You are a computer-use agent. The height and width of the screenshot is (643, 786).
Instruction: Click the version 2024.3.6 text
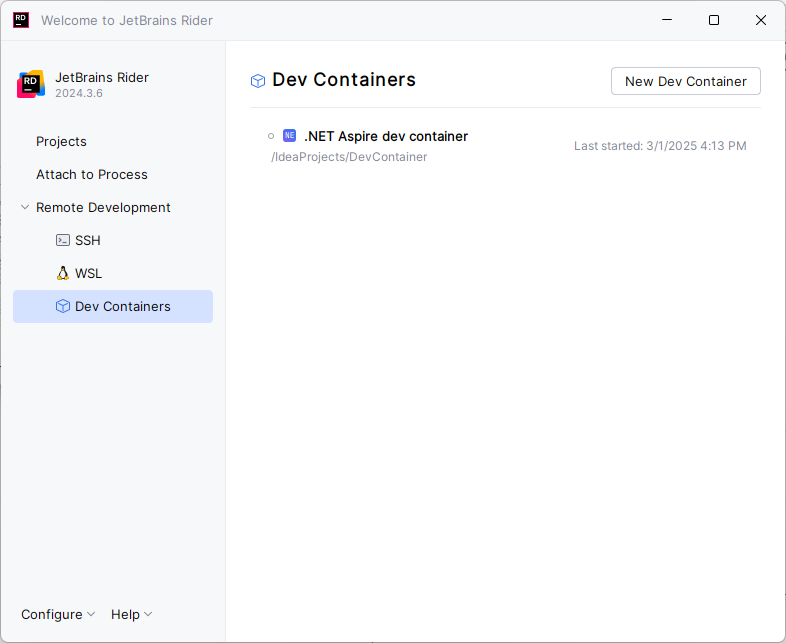pos(79,93)
